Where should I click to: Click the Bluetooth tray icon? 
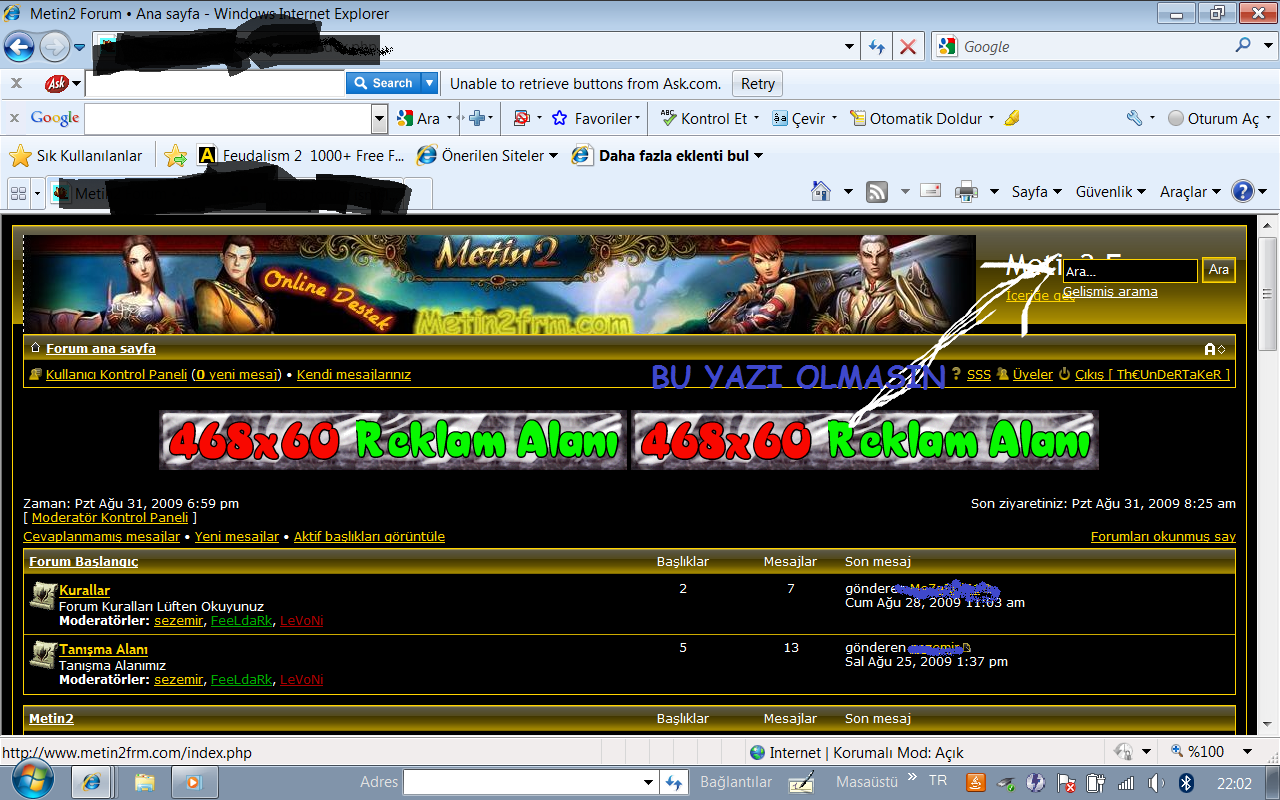coord(1187,783)
